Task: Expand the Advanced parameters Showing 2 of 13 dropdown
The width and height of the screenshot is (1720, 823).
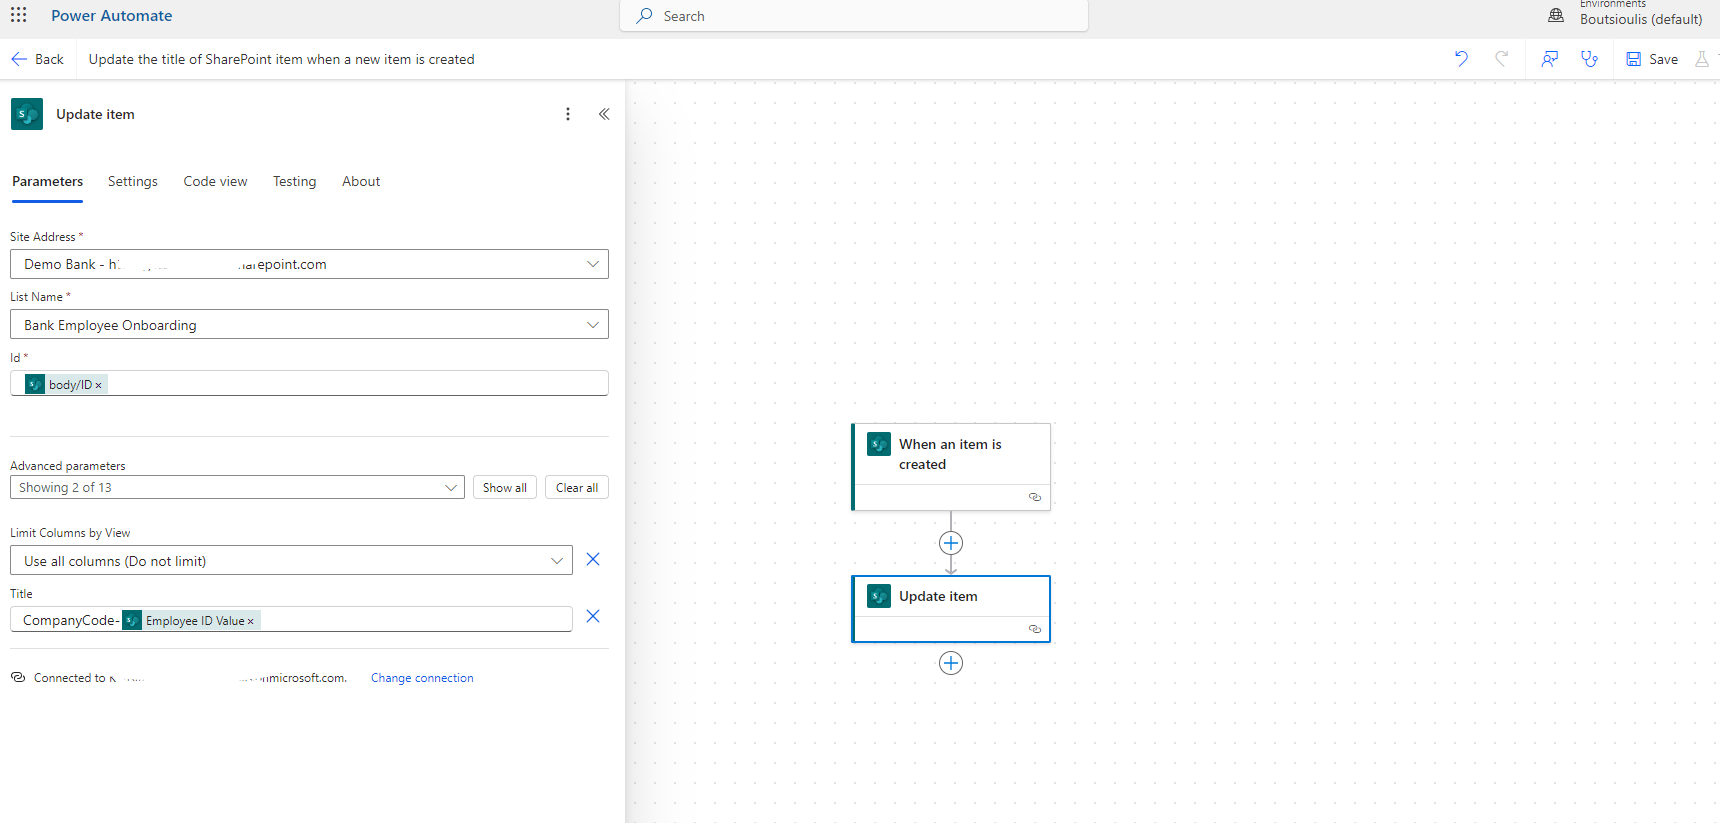Action: pyautogui.click(x=237, y=487)
